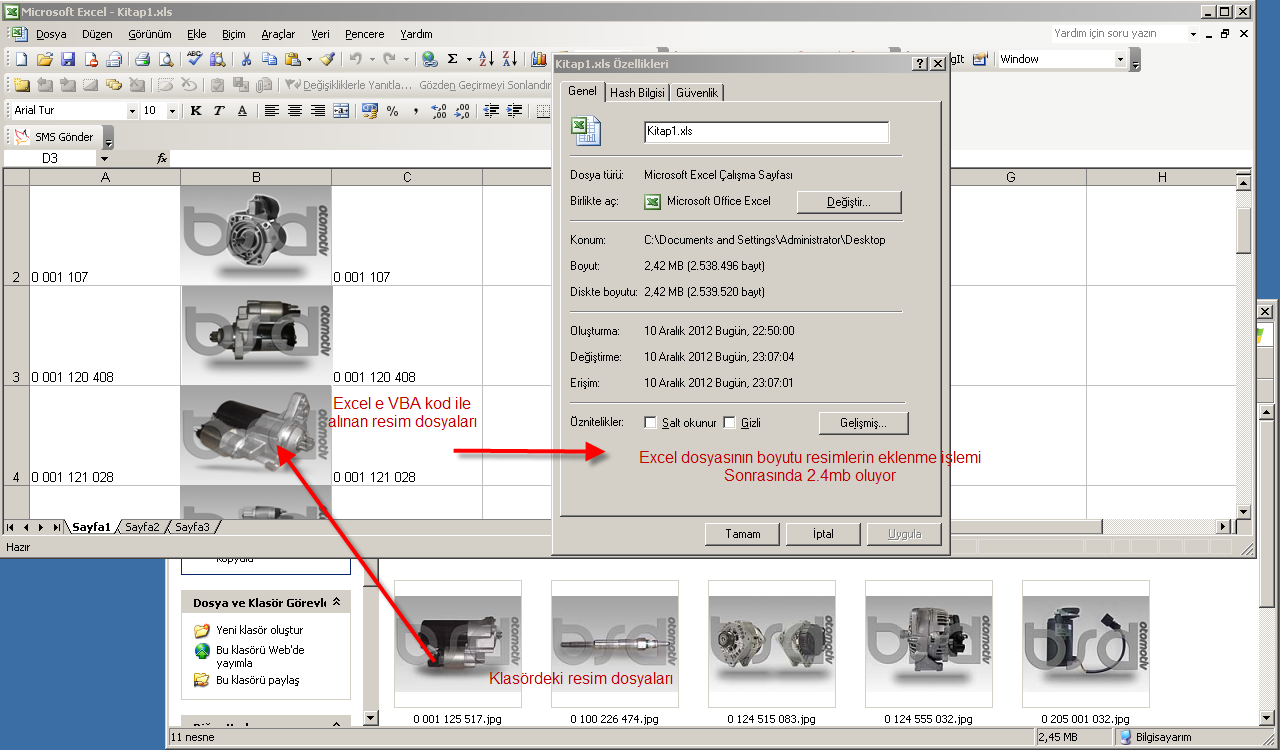Click the Paste clipboard icon
This screenshot has width=1280, height=750.
292,59
